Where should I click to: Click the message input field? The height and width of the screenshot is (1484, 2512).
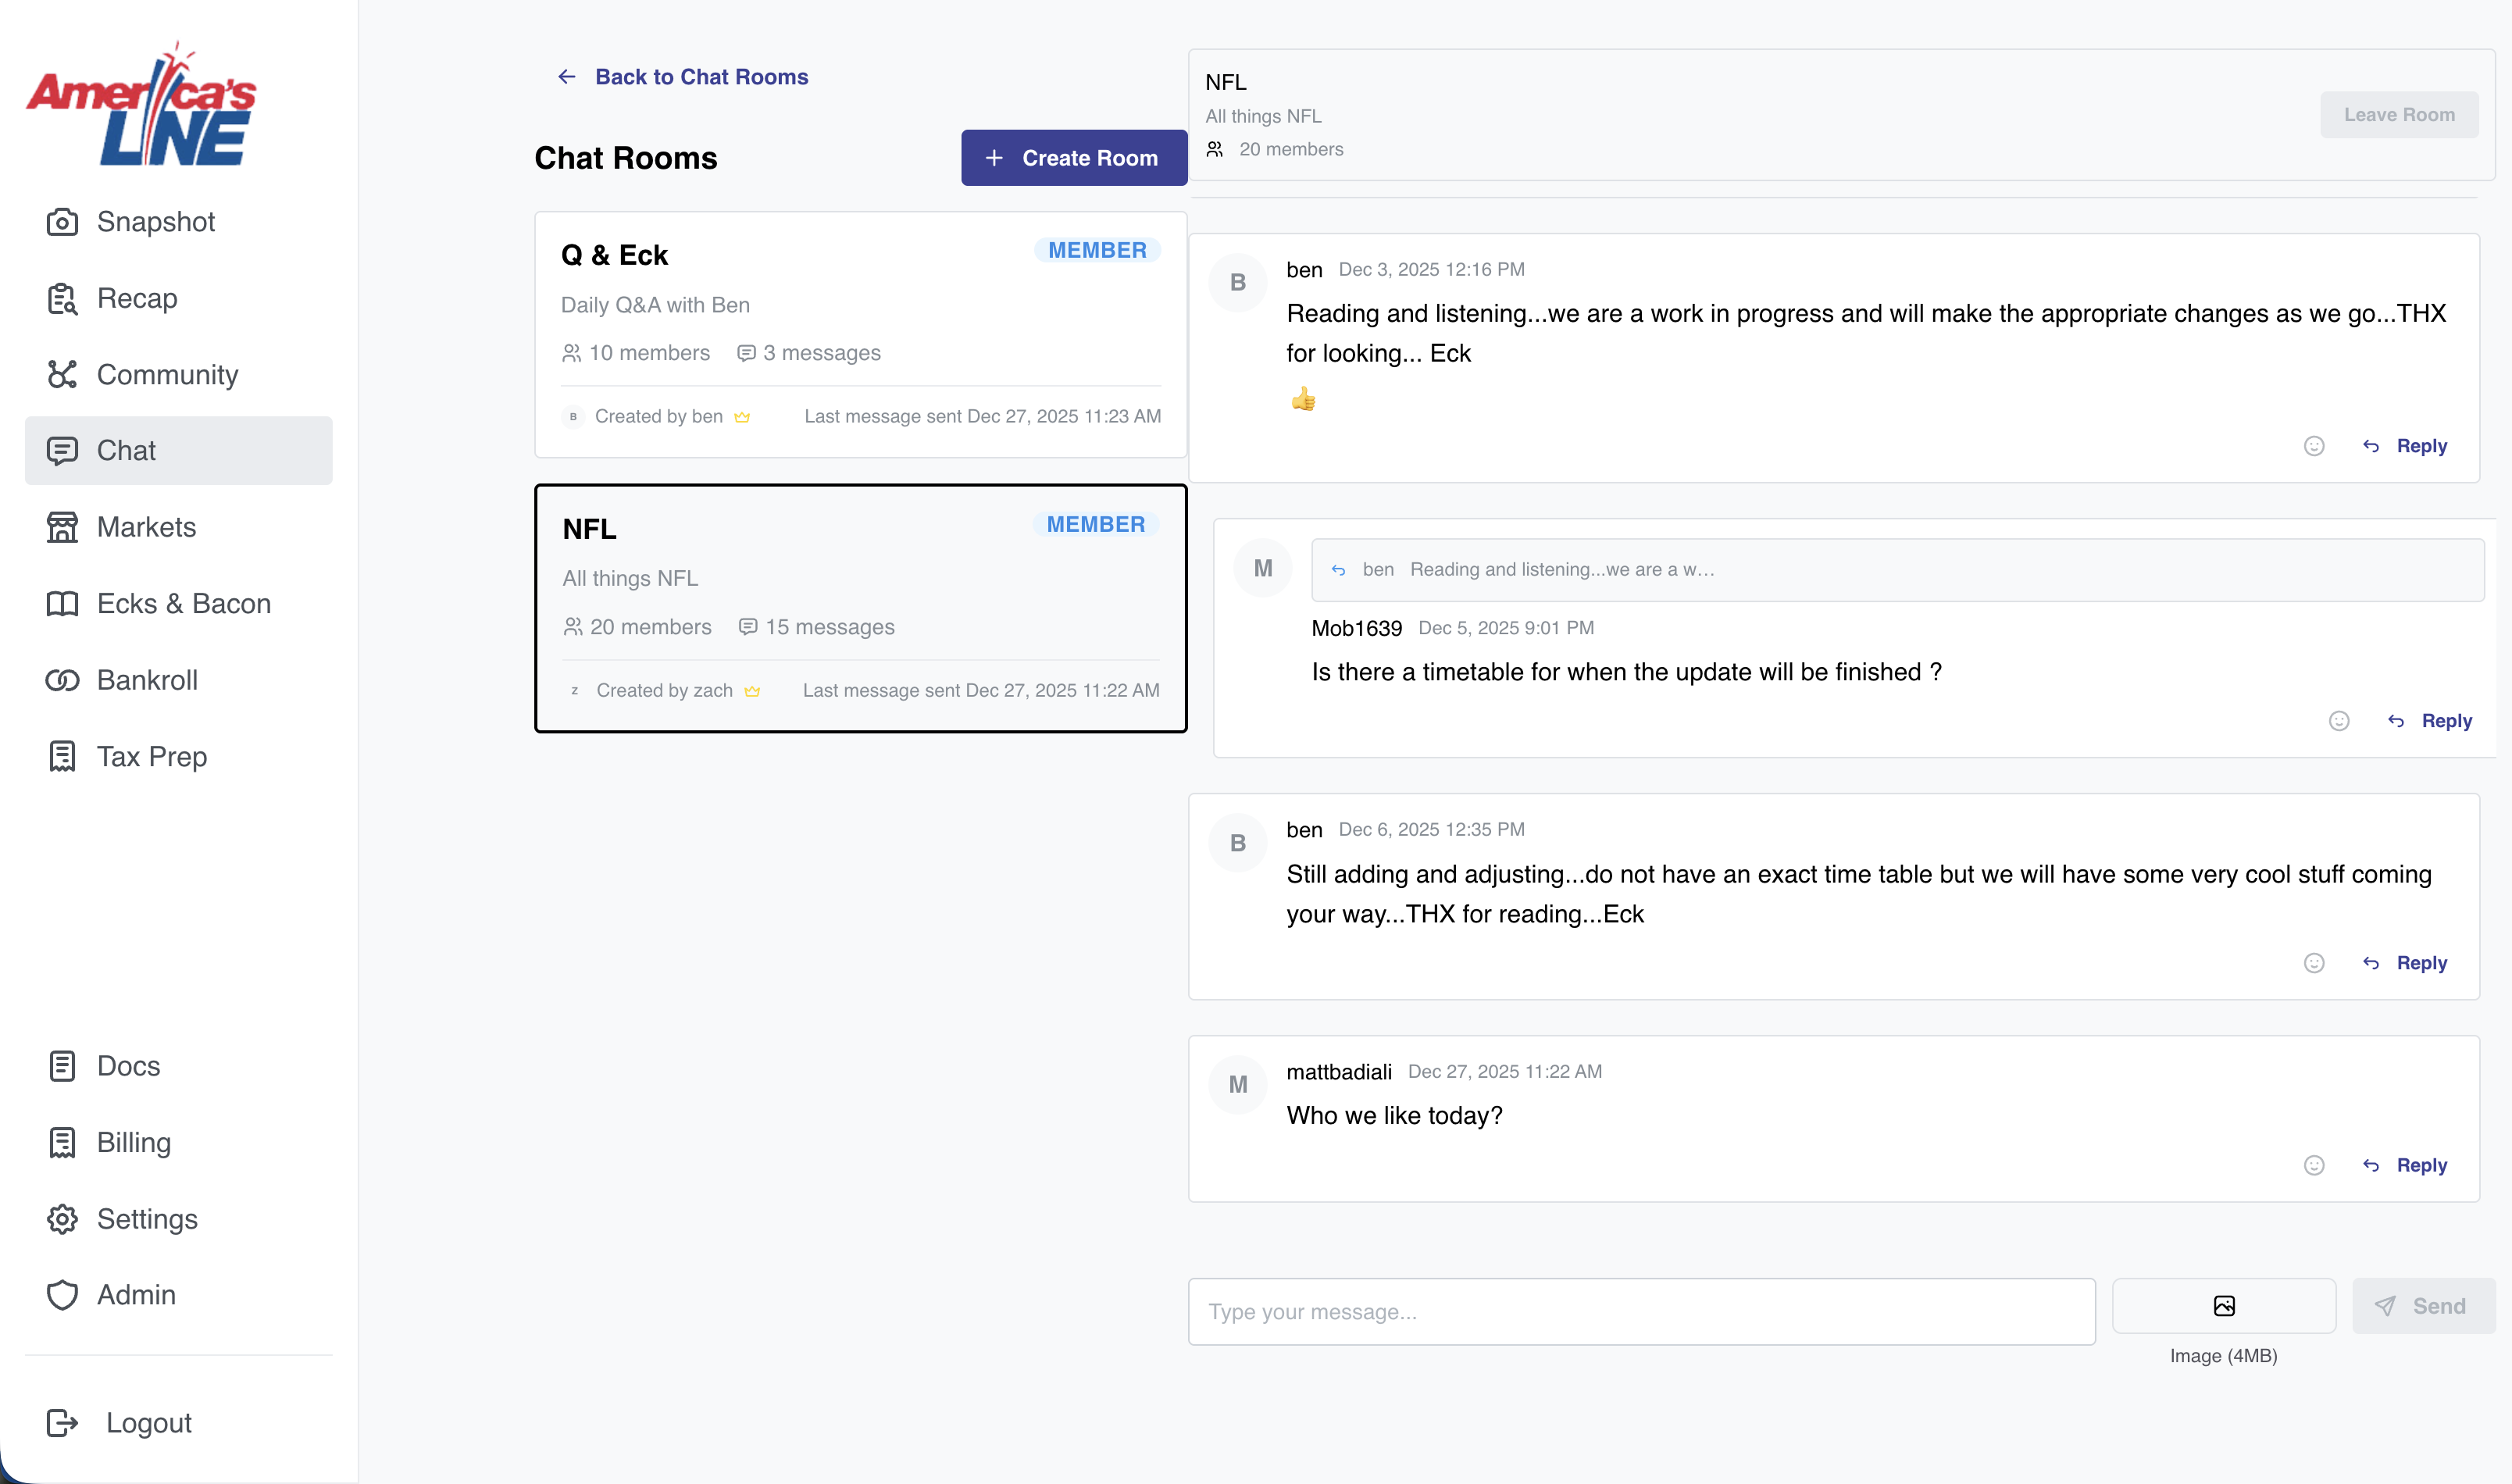(1640, 1311)
